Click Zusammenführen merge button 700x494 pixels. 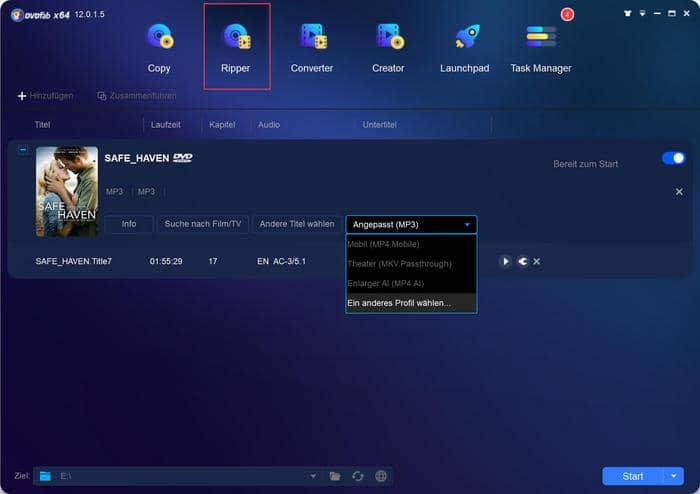pos(137,95)
